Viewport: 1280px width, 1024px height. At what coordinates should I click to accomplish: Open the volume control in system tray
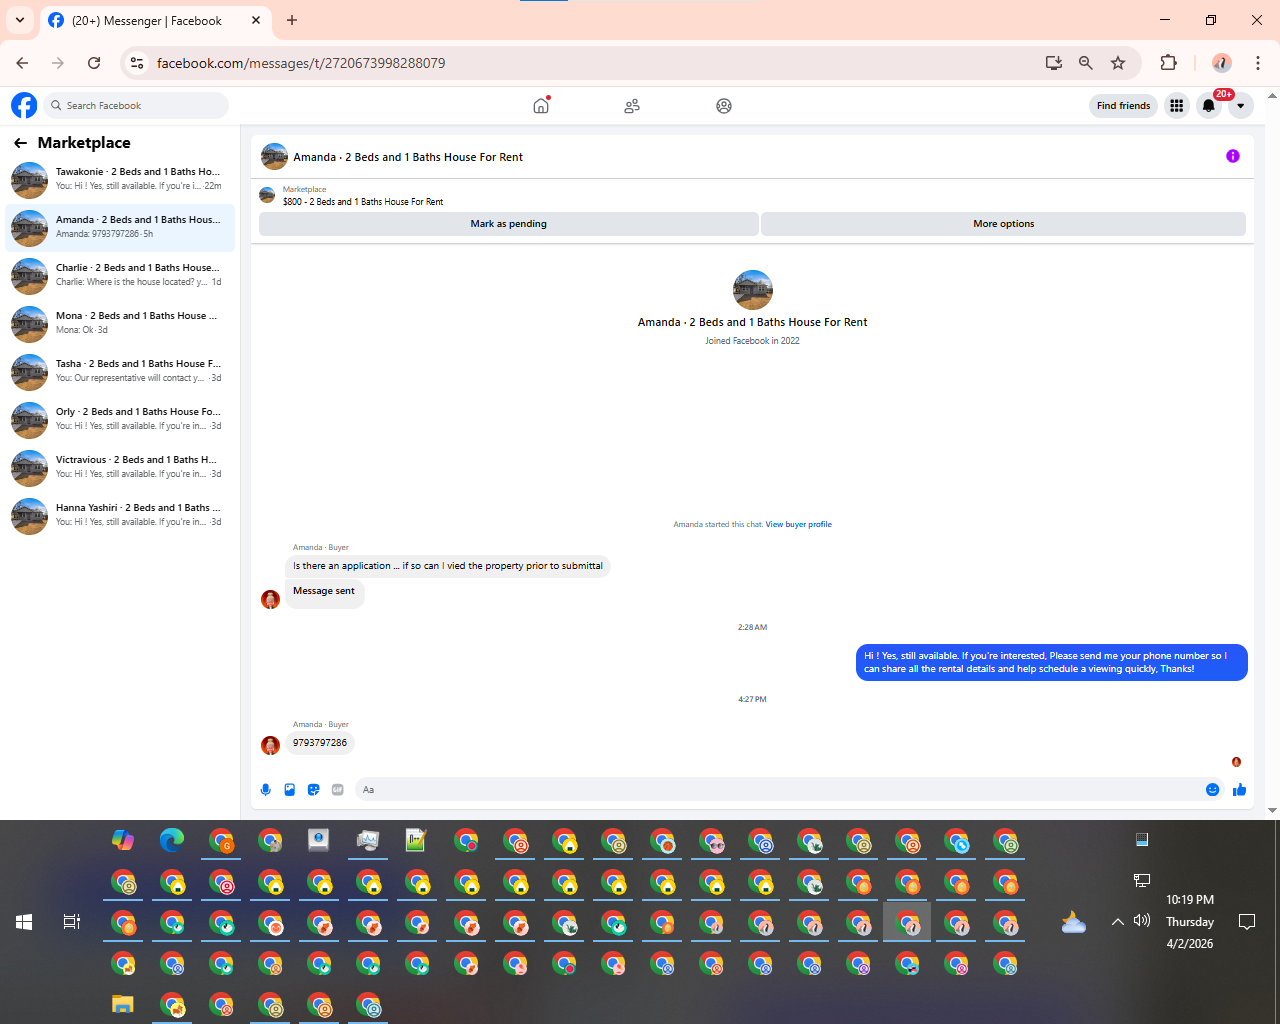(1142, 921)
